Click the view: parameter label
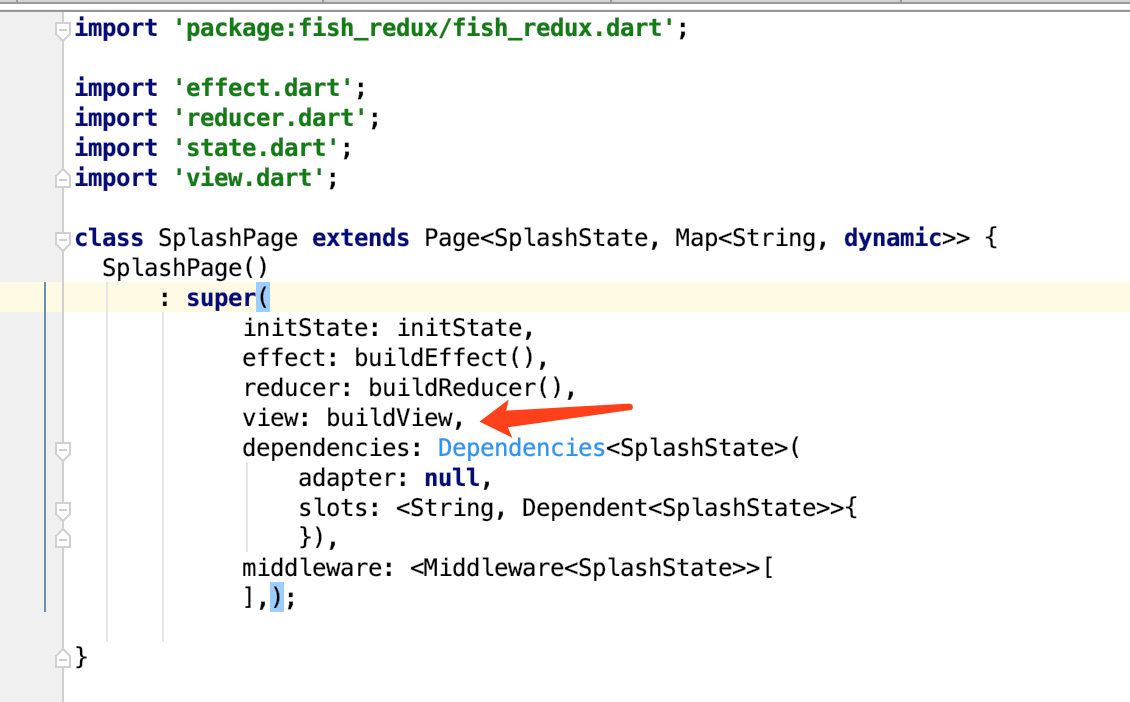The image size is (1130, 702). [x=276, y=418]
